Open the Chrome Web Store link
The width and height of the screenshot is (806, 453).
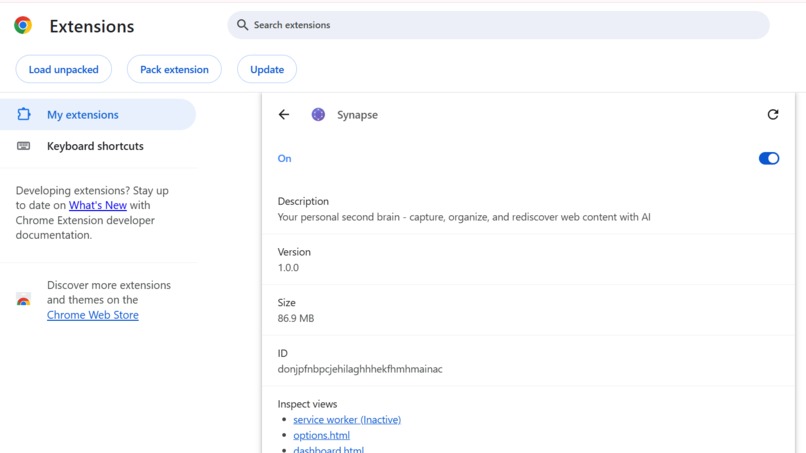click(93, 315)
